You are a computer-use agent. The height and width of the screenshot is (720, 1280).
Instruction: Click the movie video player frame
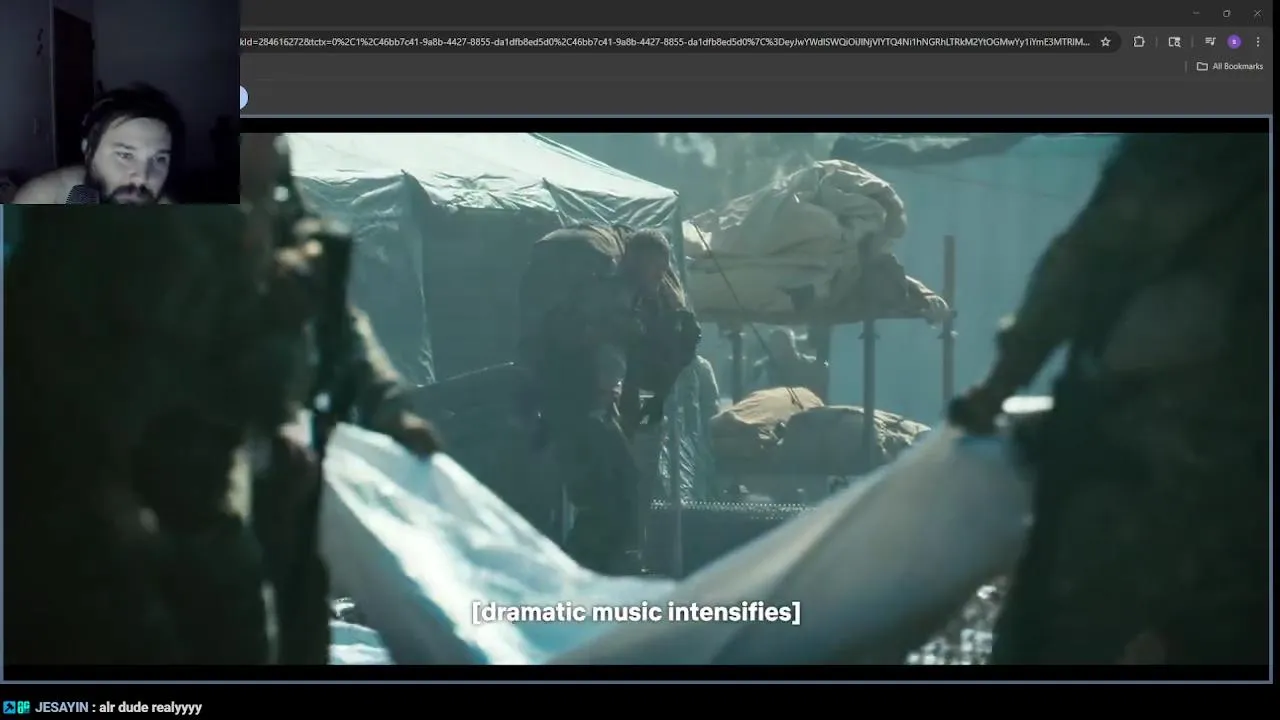click(x=636, y=398)
